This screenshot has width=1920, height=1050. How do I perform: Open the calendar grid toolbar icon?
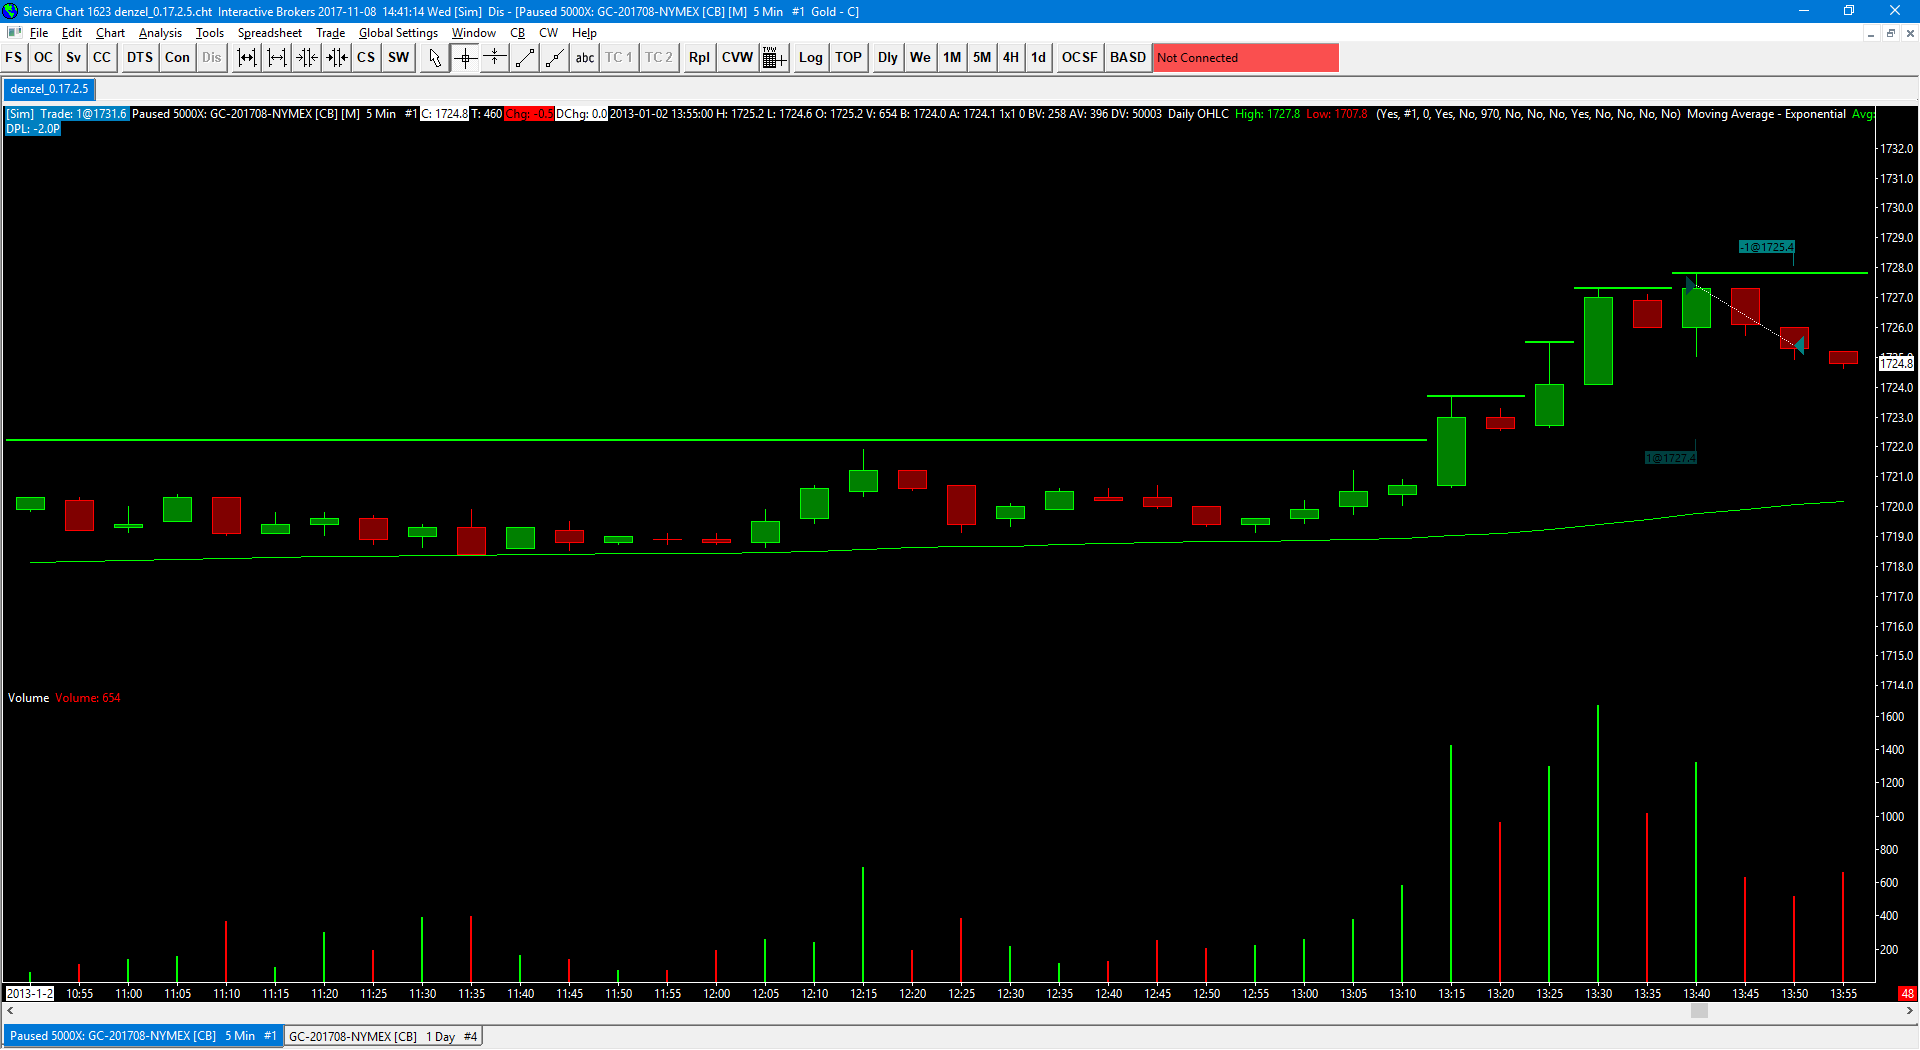(774, 58)
